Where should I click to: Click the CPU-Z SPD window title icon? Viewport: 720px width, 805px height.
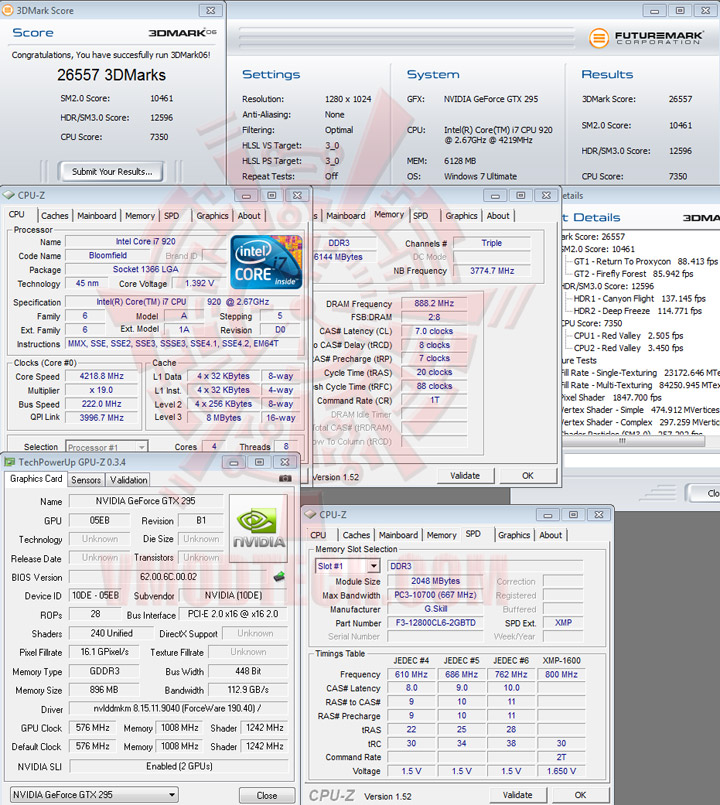[310, 514]
